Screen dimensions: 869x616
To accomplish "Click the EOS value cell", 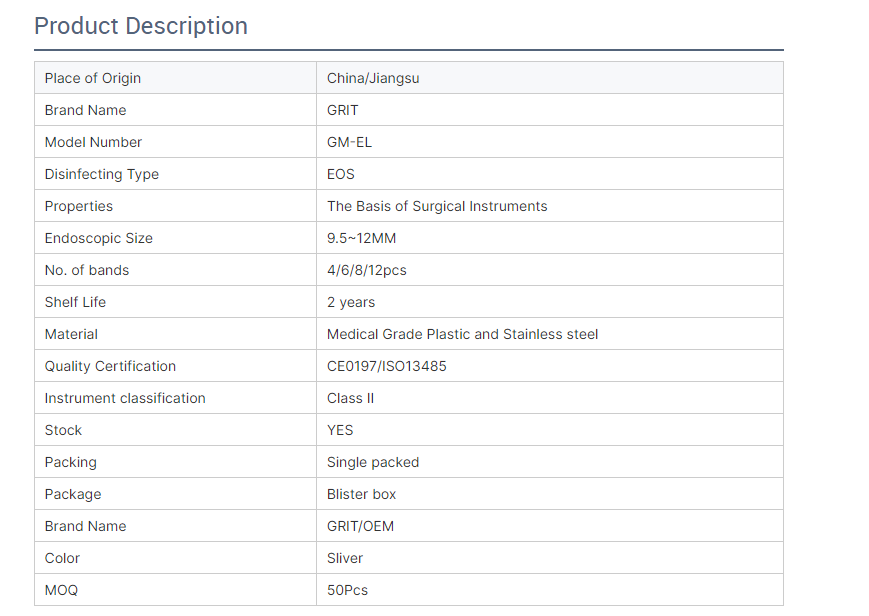I will click(341, 174).
